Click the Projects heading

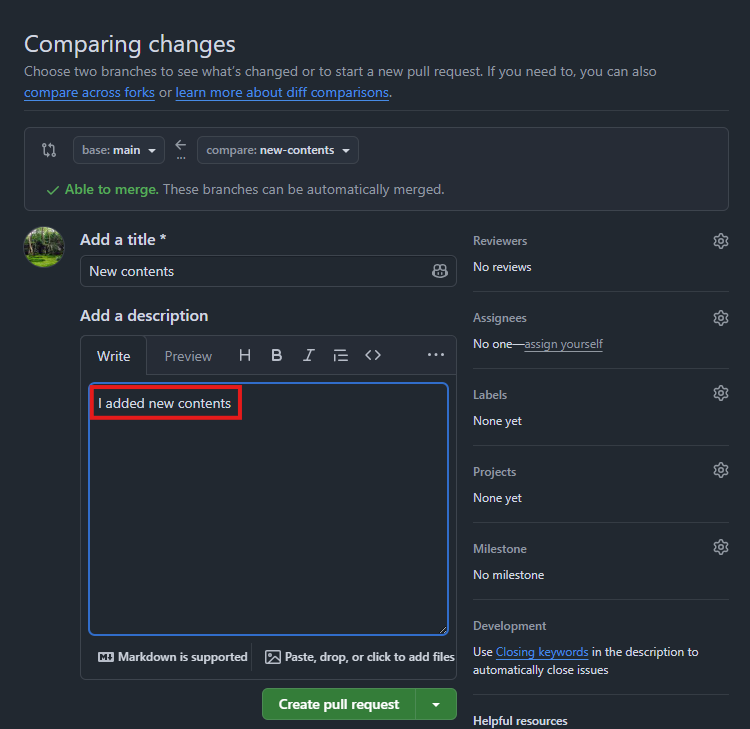click(495, 472)
